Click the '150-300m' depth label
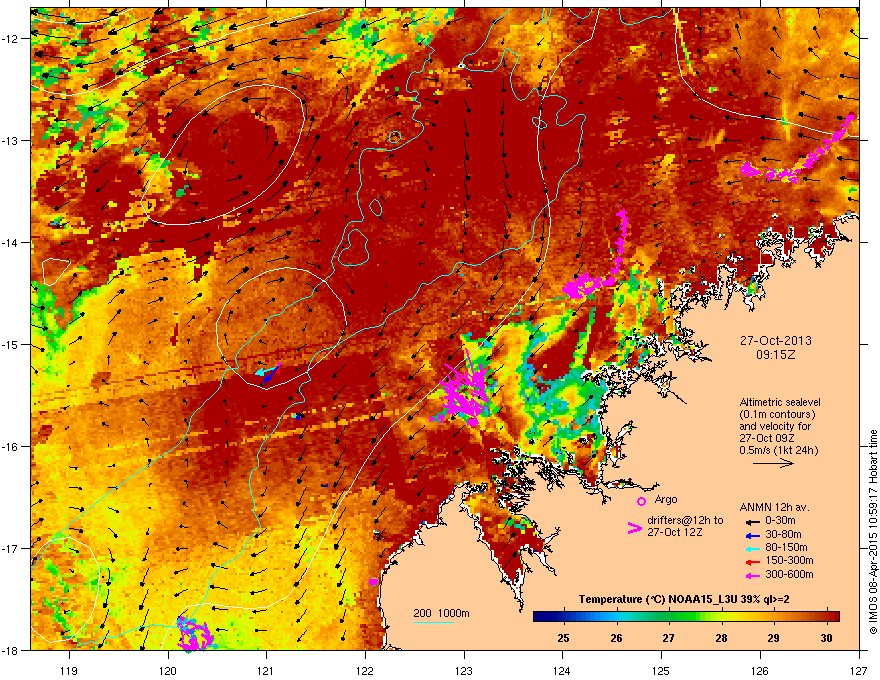The image size is (880, 680). [789, 560]
